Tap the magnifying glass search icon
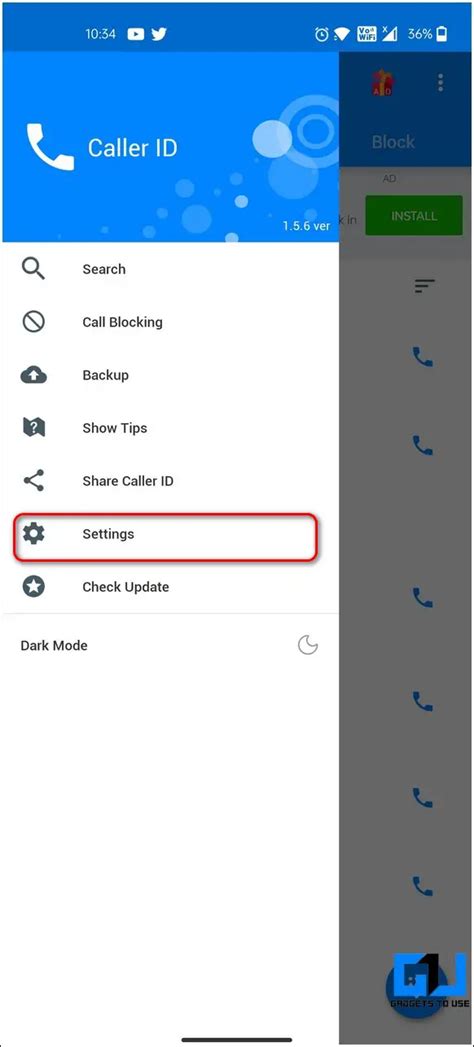 [x=33, y=269]
